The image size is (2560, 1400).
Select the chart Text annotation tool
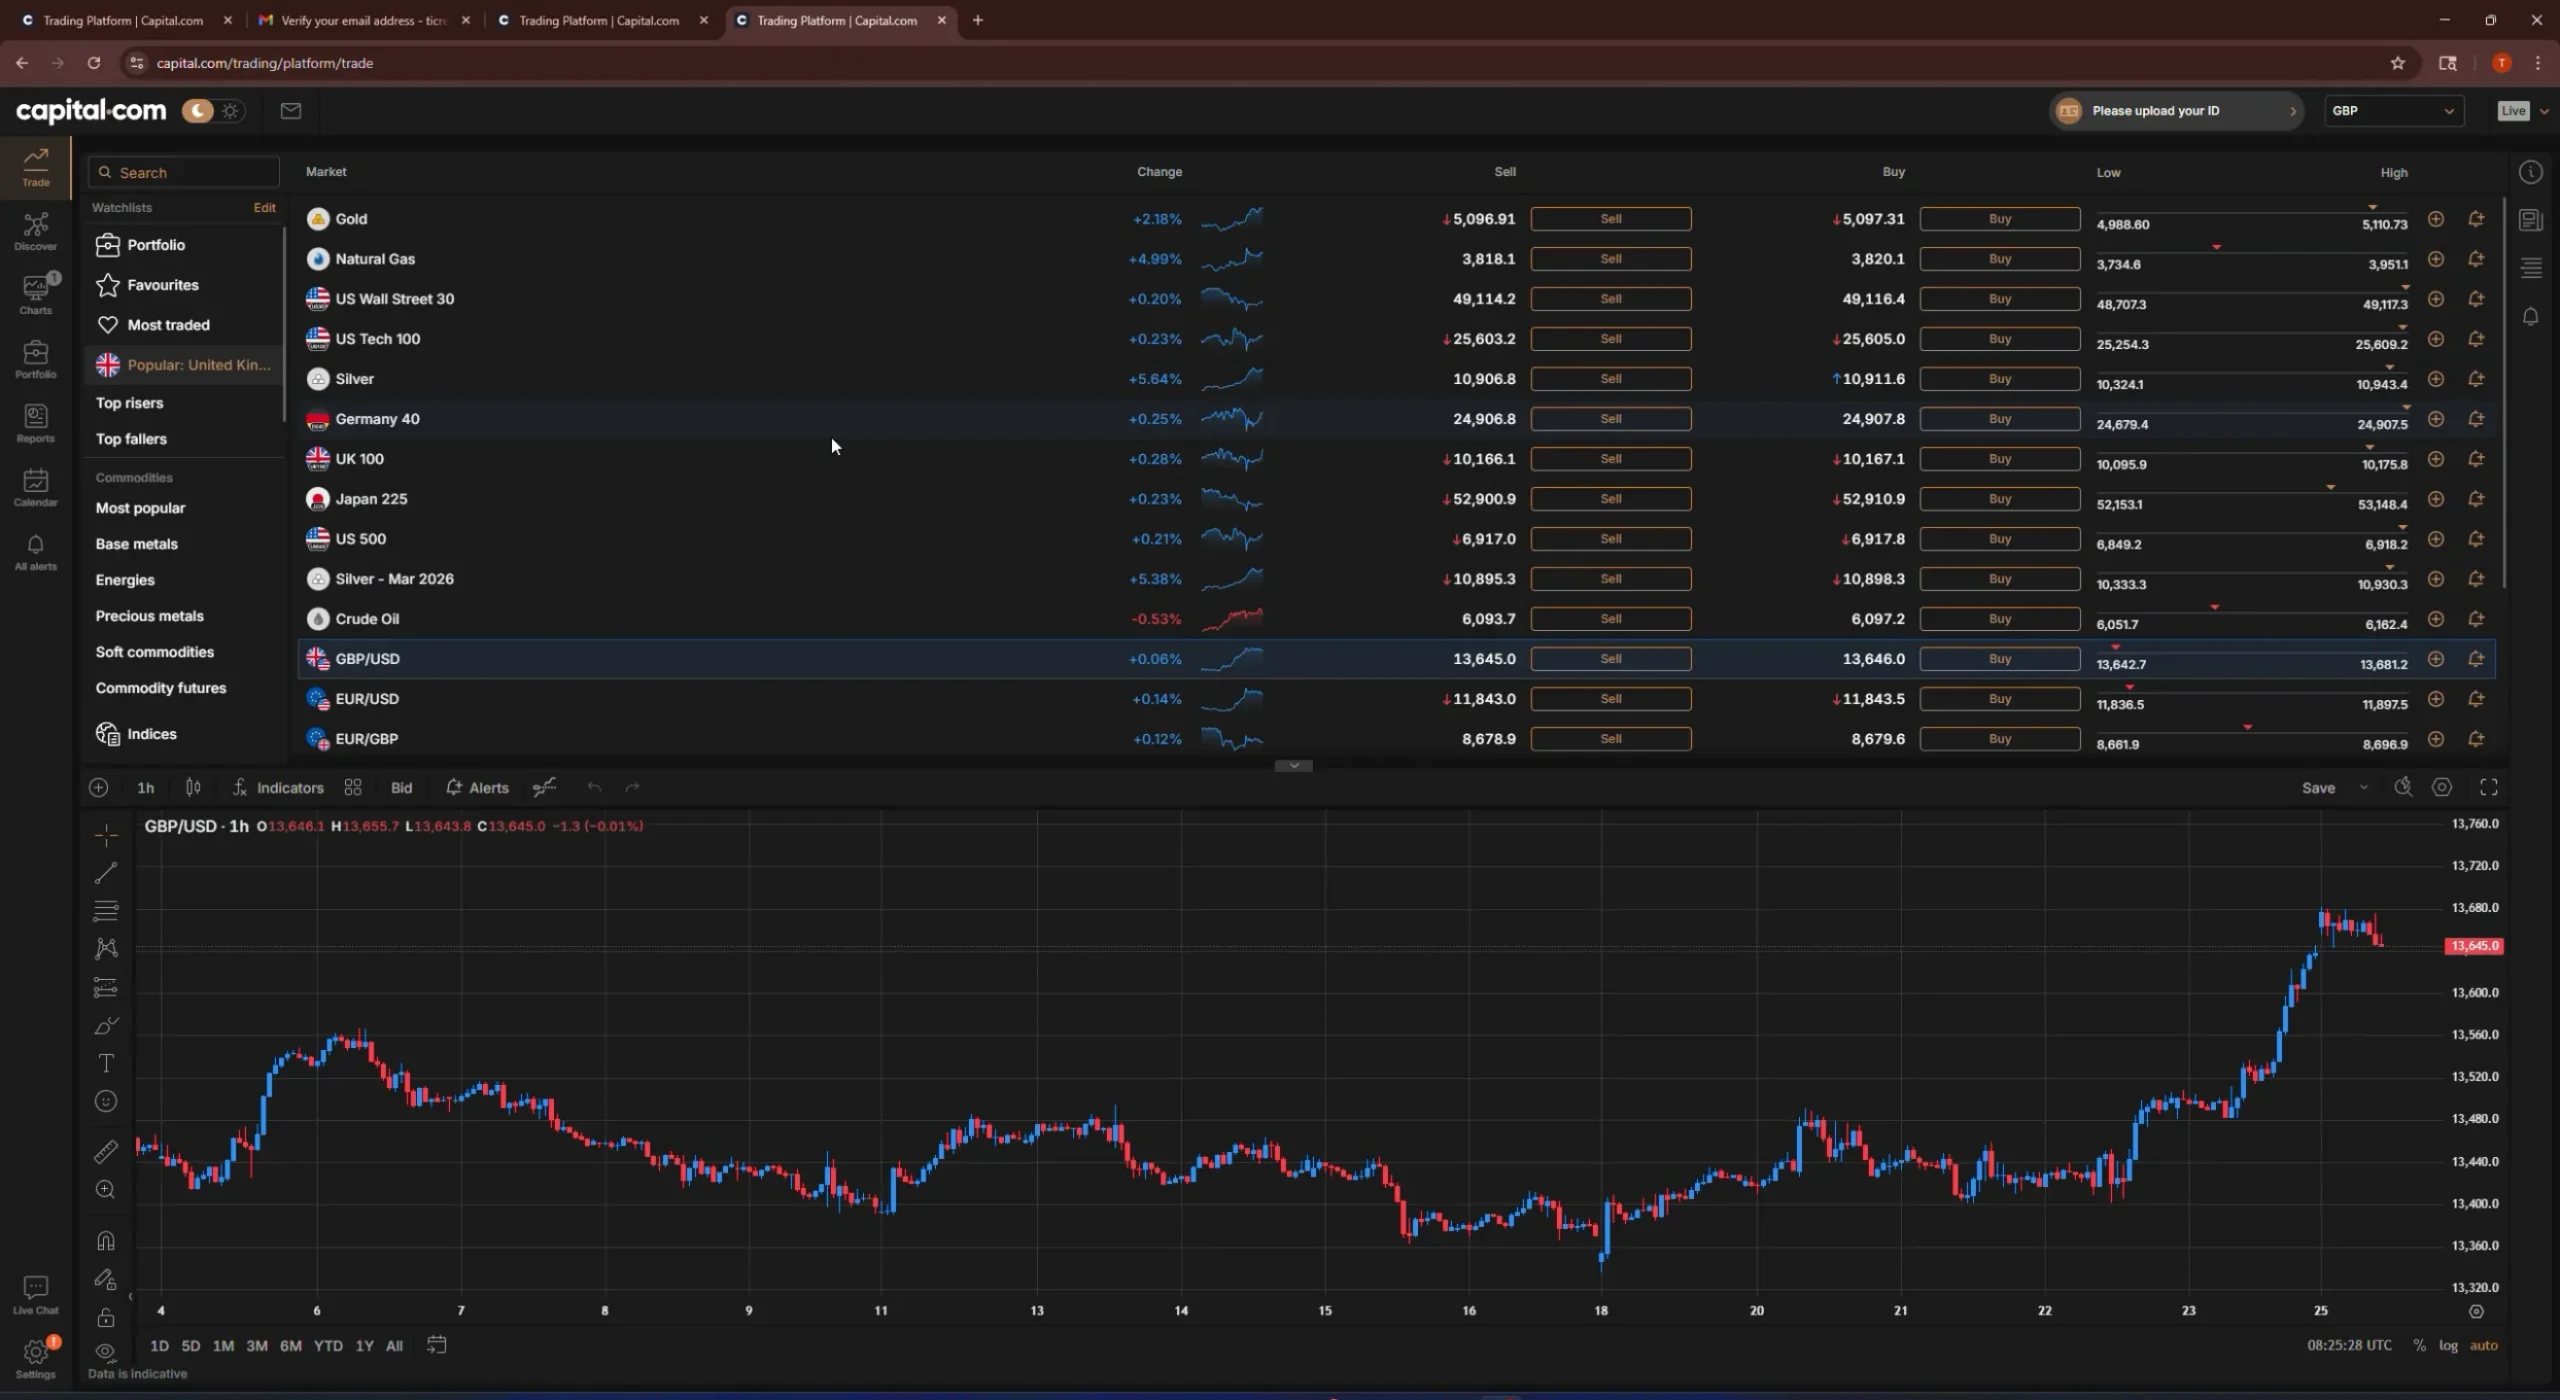point(106,1064)
